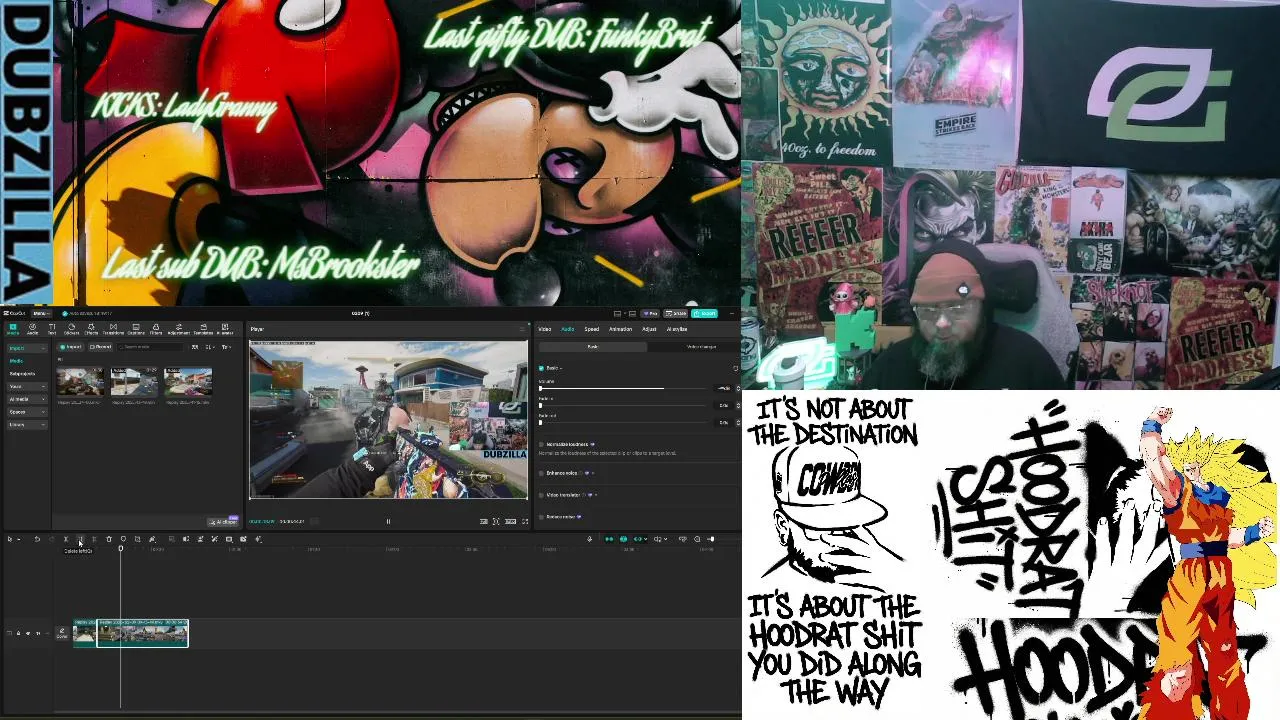Image resolution: width=1280 pixels, height=720 pixels.
Task: Enable the Video translator checkbox
Action: 541,495
